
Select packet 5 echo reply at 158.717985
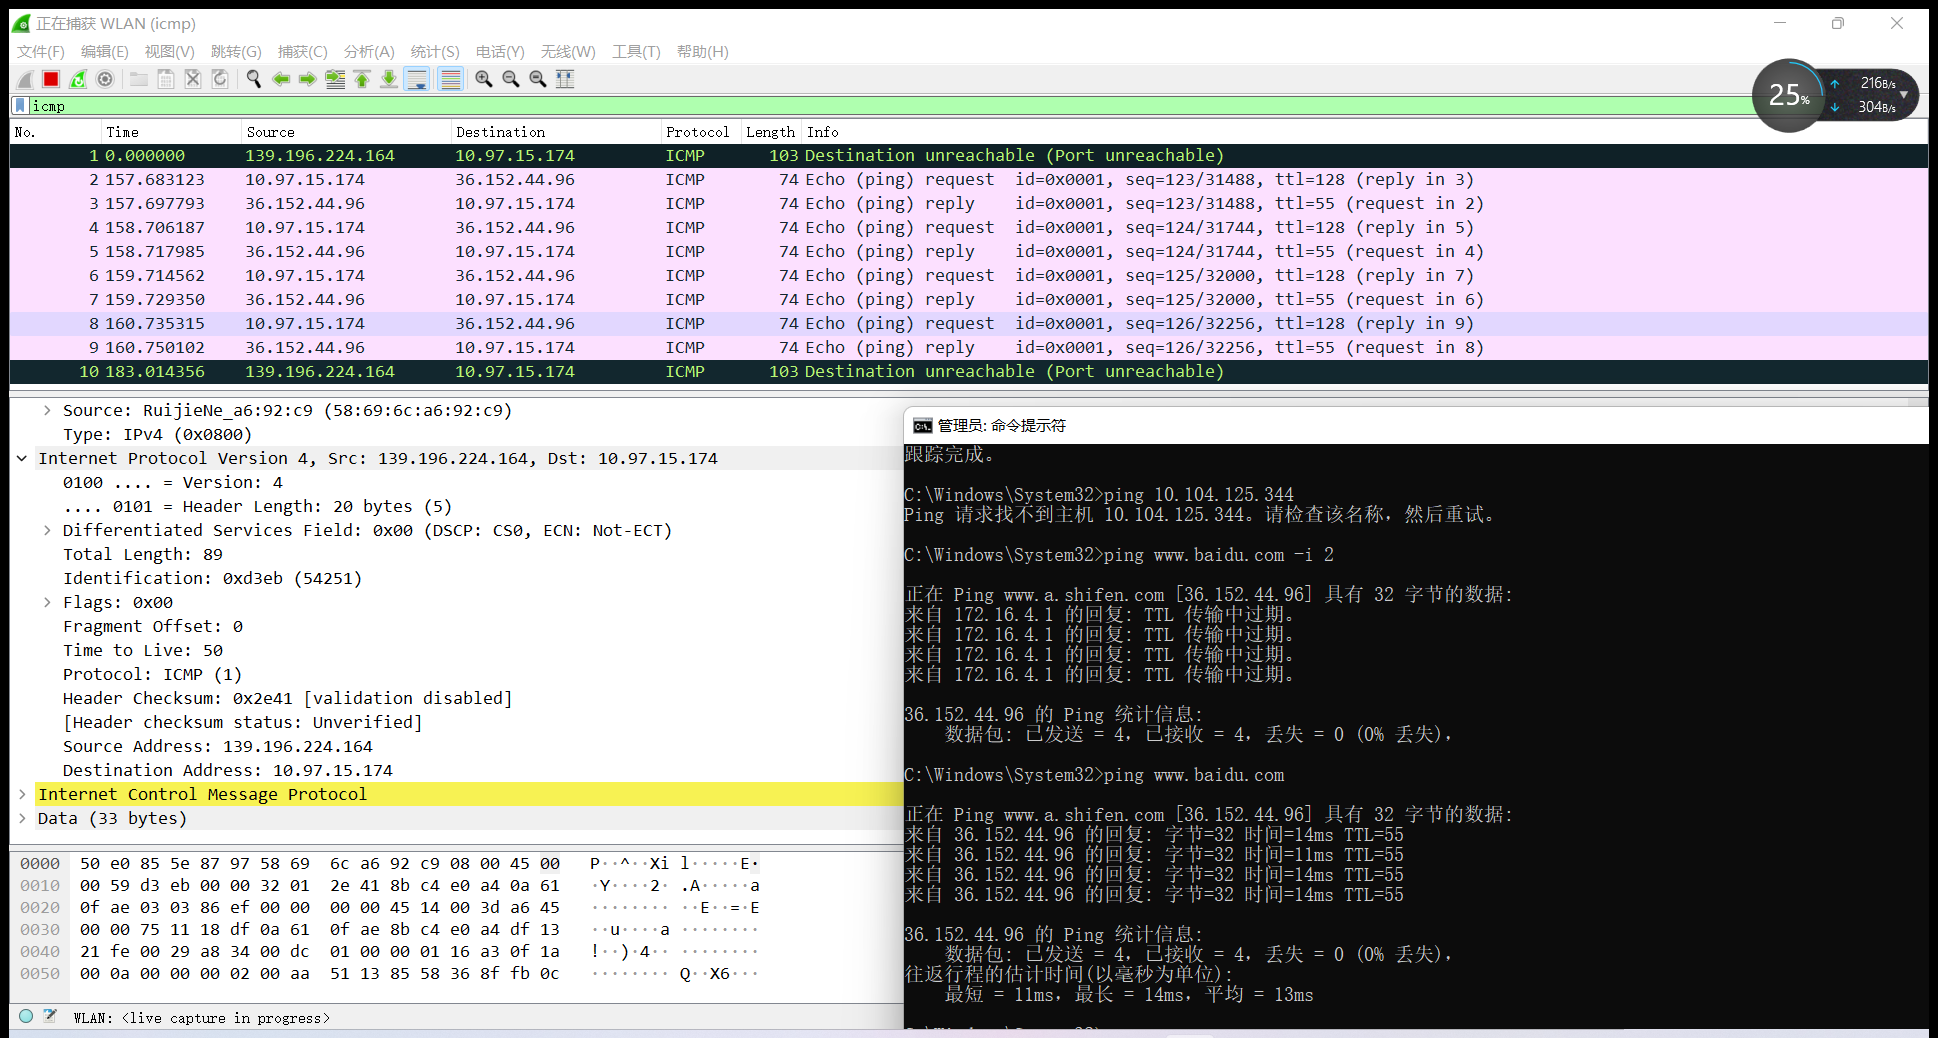(x=969, y=252)
